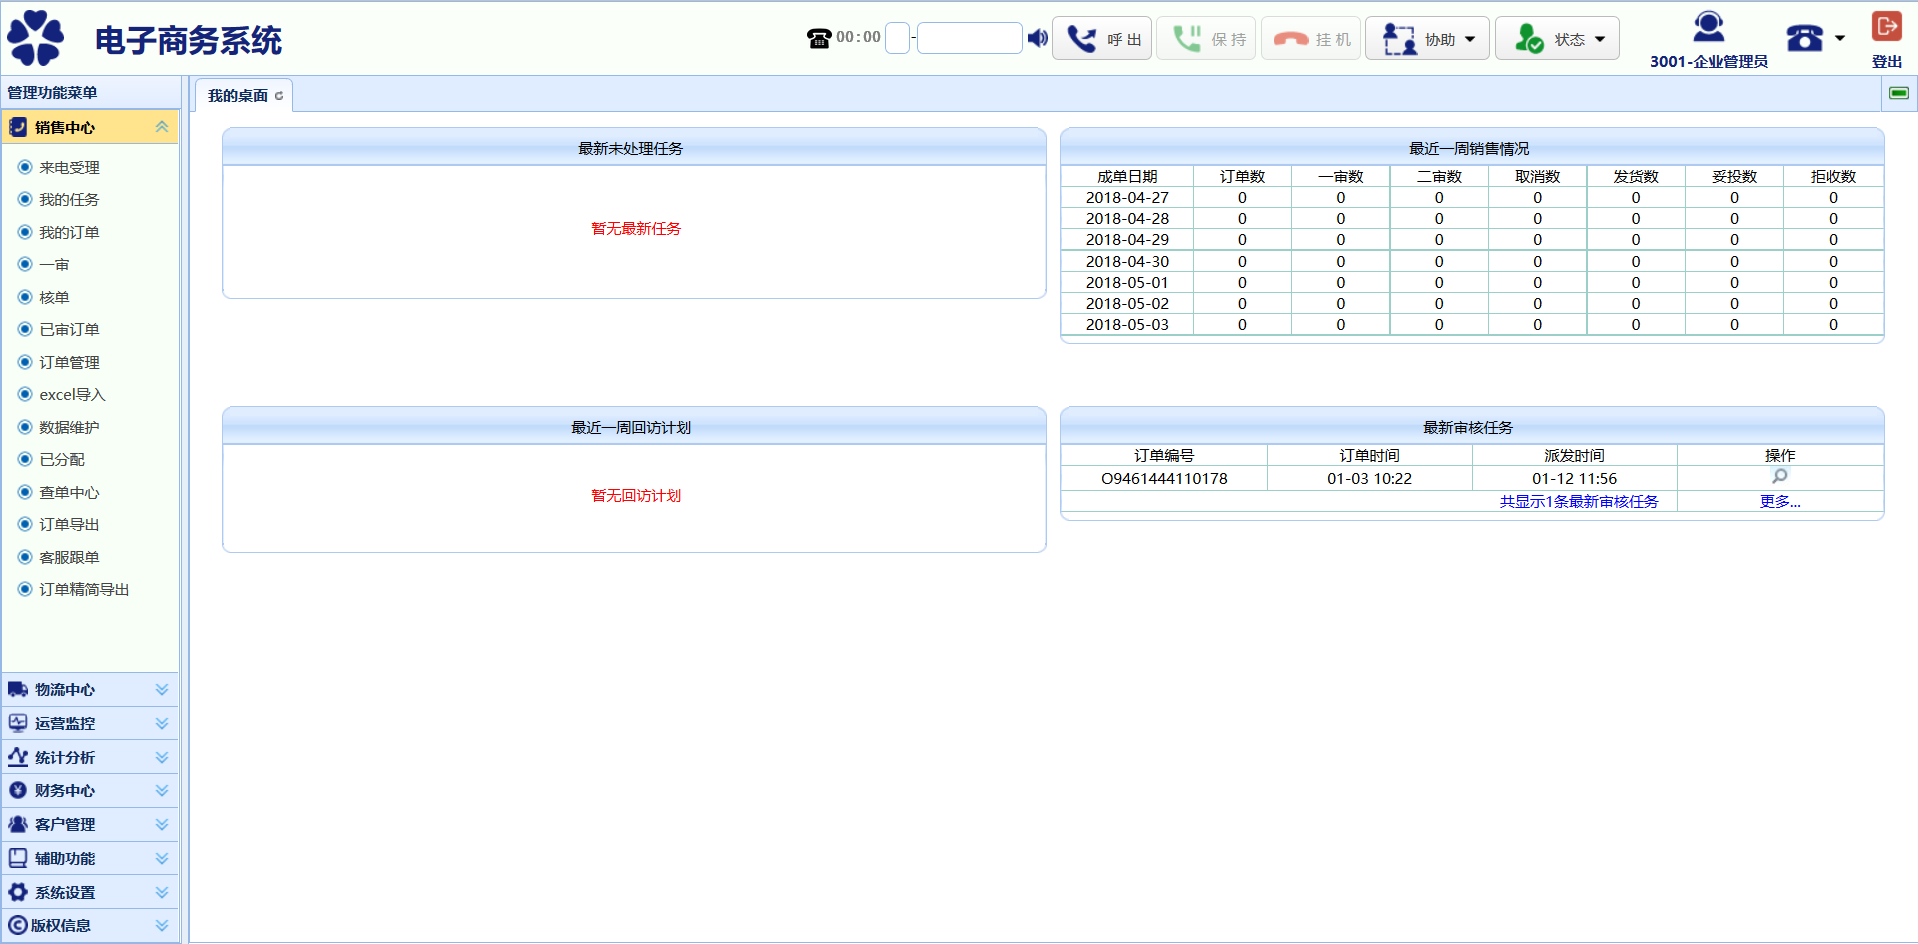Click the 销售中心 section icon
The height and width of the screenshot is (944, 1918).
[18, 127]
